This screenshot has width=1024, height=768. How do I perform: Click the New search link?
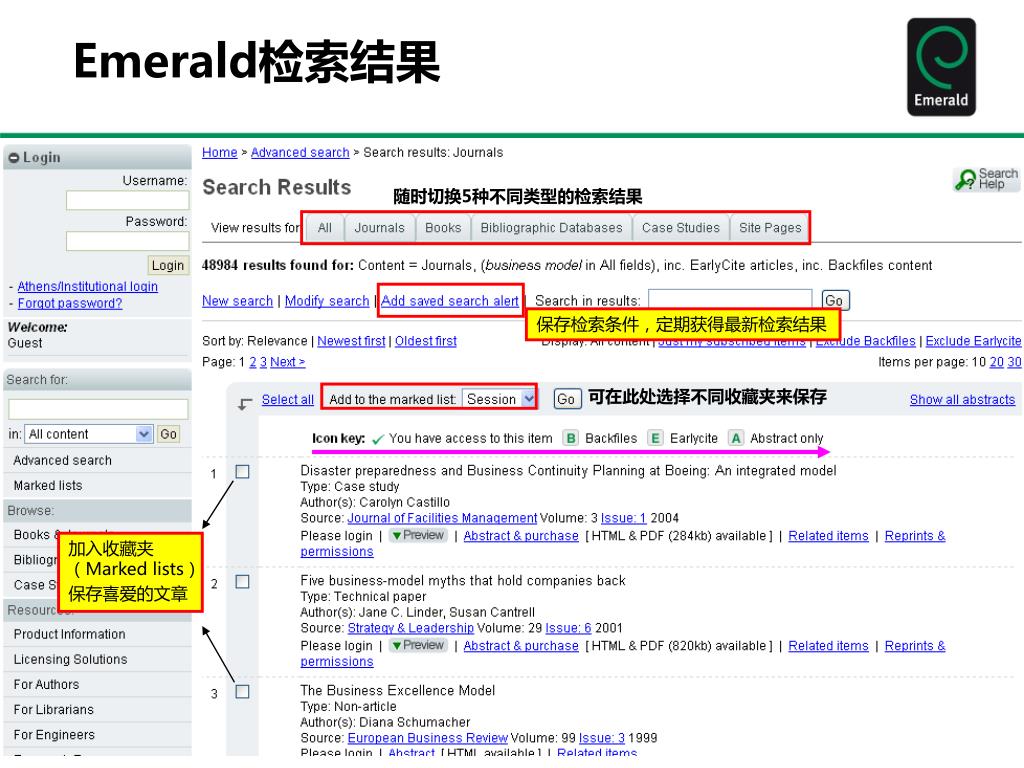237,301
